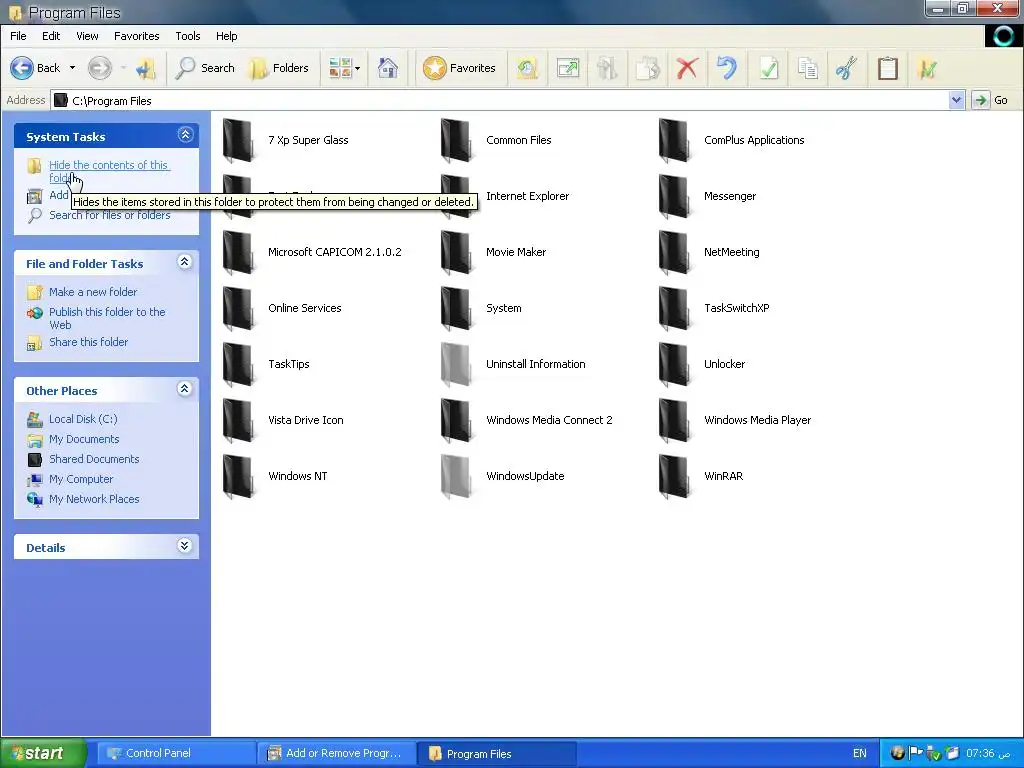The width and height of the screenshot is (1024, 768).
Task: Open the View menu
Action: pyautogui.click(x=87, y=36)
